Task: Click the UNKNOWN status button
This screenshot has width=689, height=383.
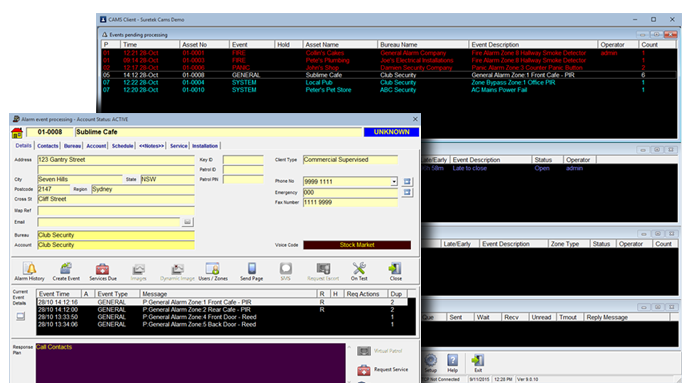Action: coord(391,132)
